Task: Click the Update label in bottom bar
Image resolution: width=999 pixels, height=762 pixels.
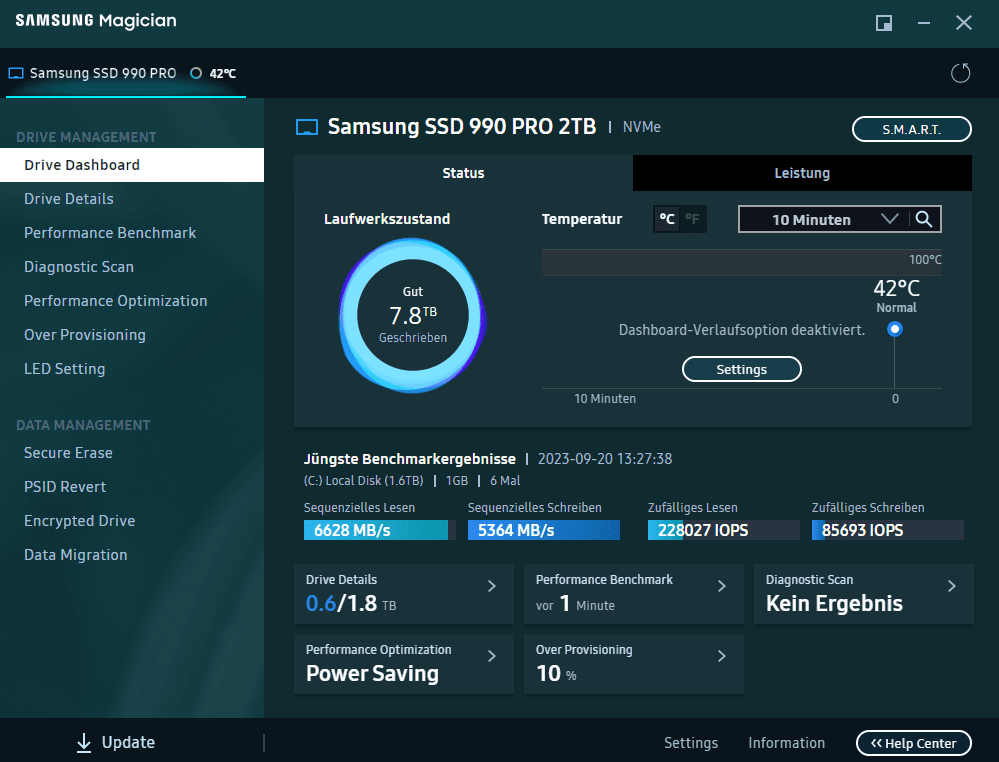Action: (x=128, y=742)
